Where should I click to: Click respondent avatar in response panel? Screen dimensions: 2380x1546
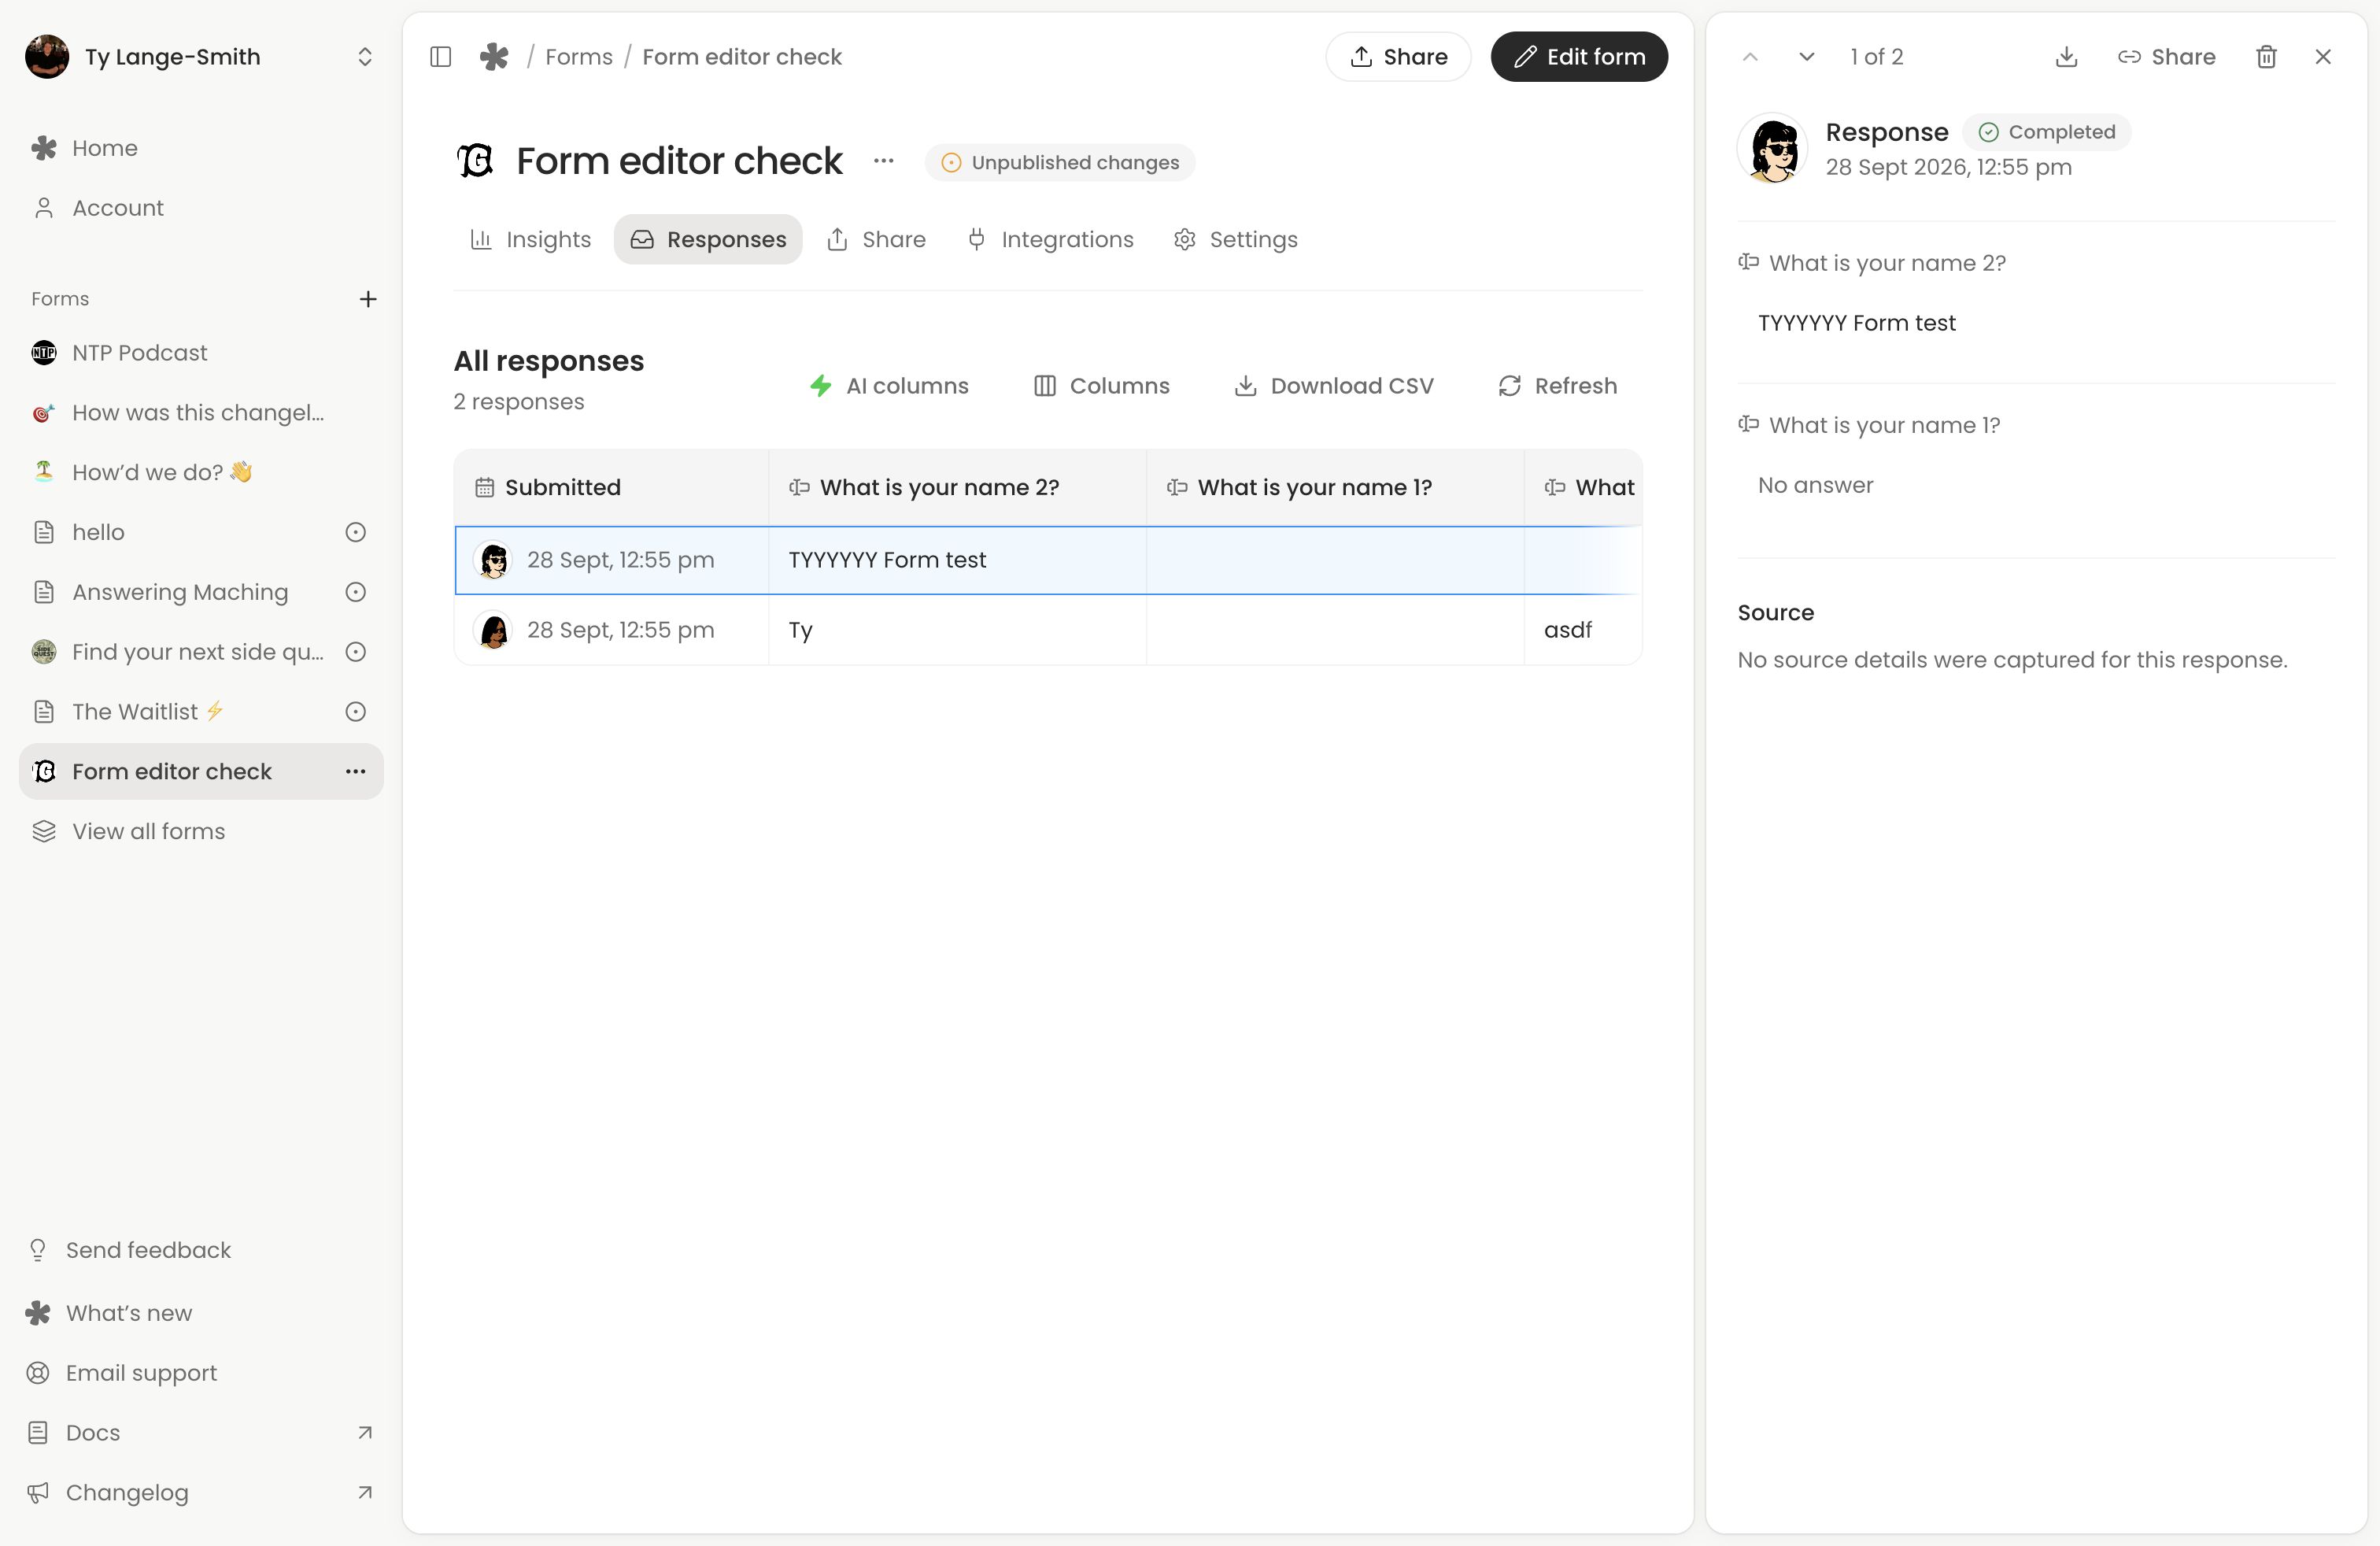tap(1773, 149)
